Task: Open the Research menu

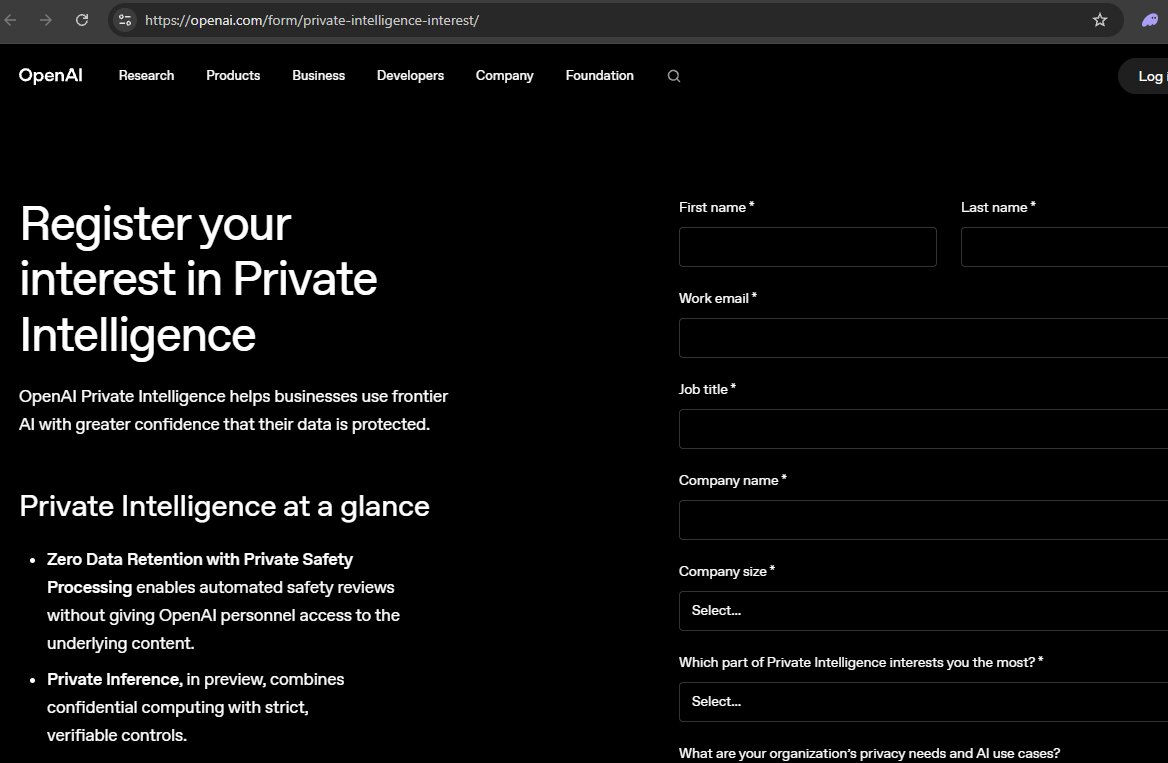Action: coord(146,75)
